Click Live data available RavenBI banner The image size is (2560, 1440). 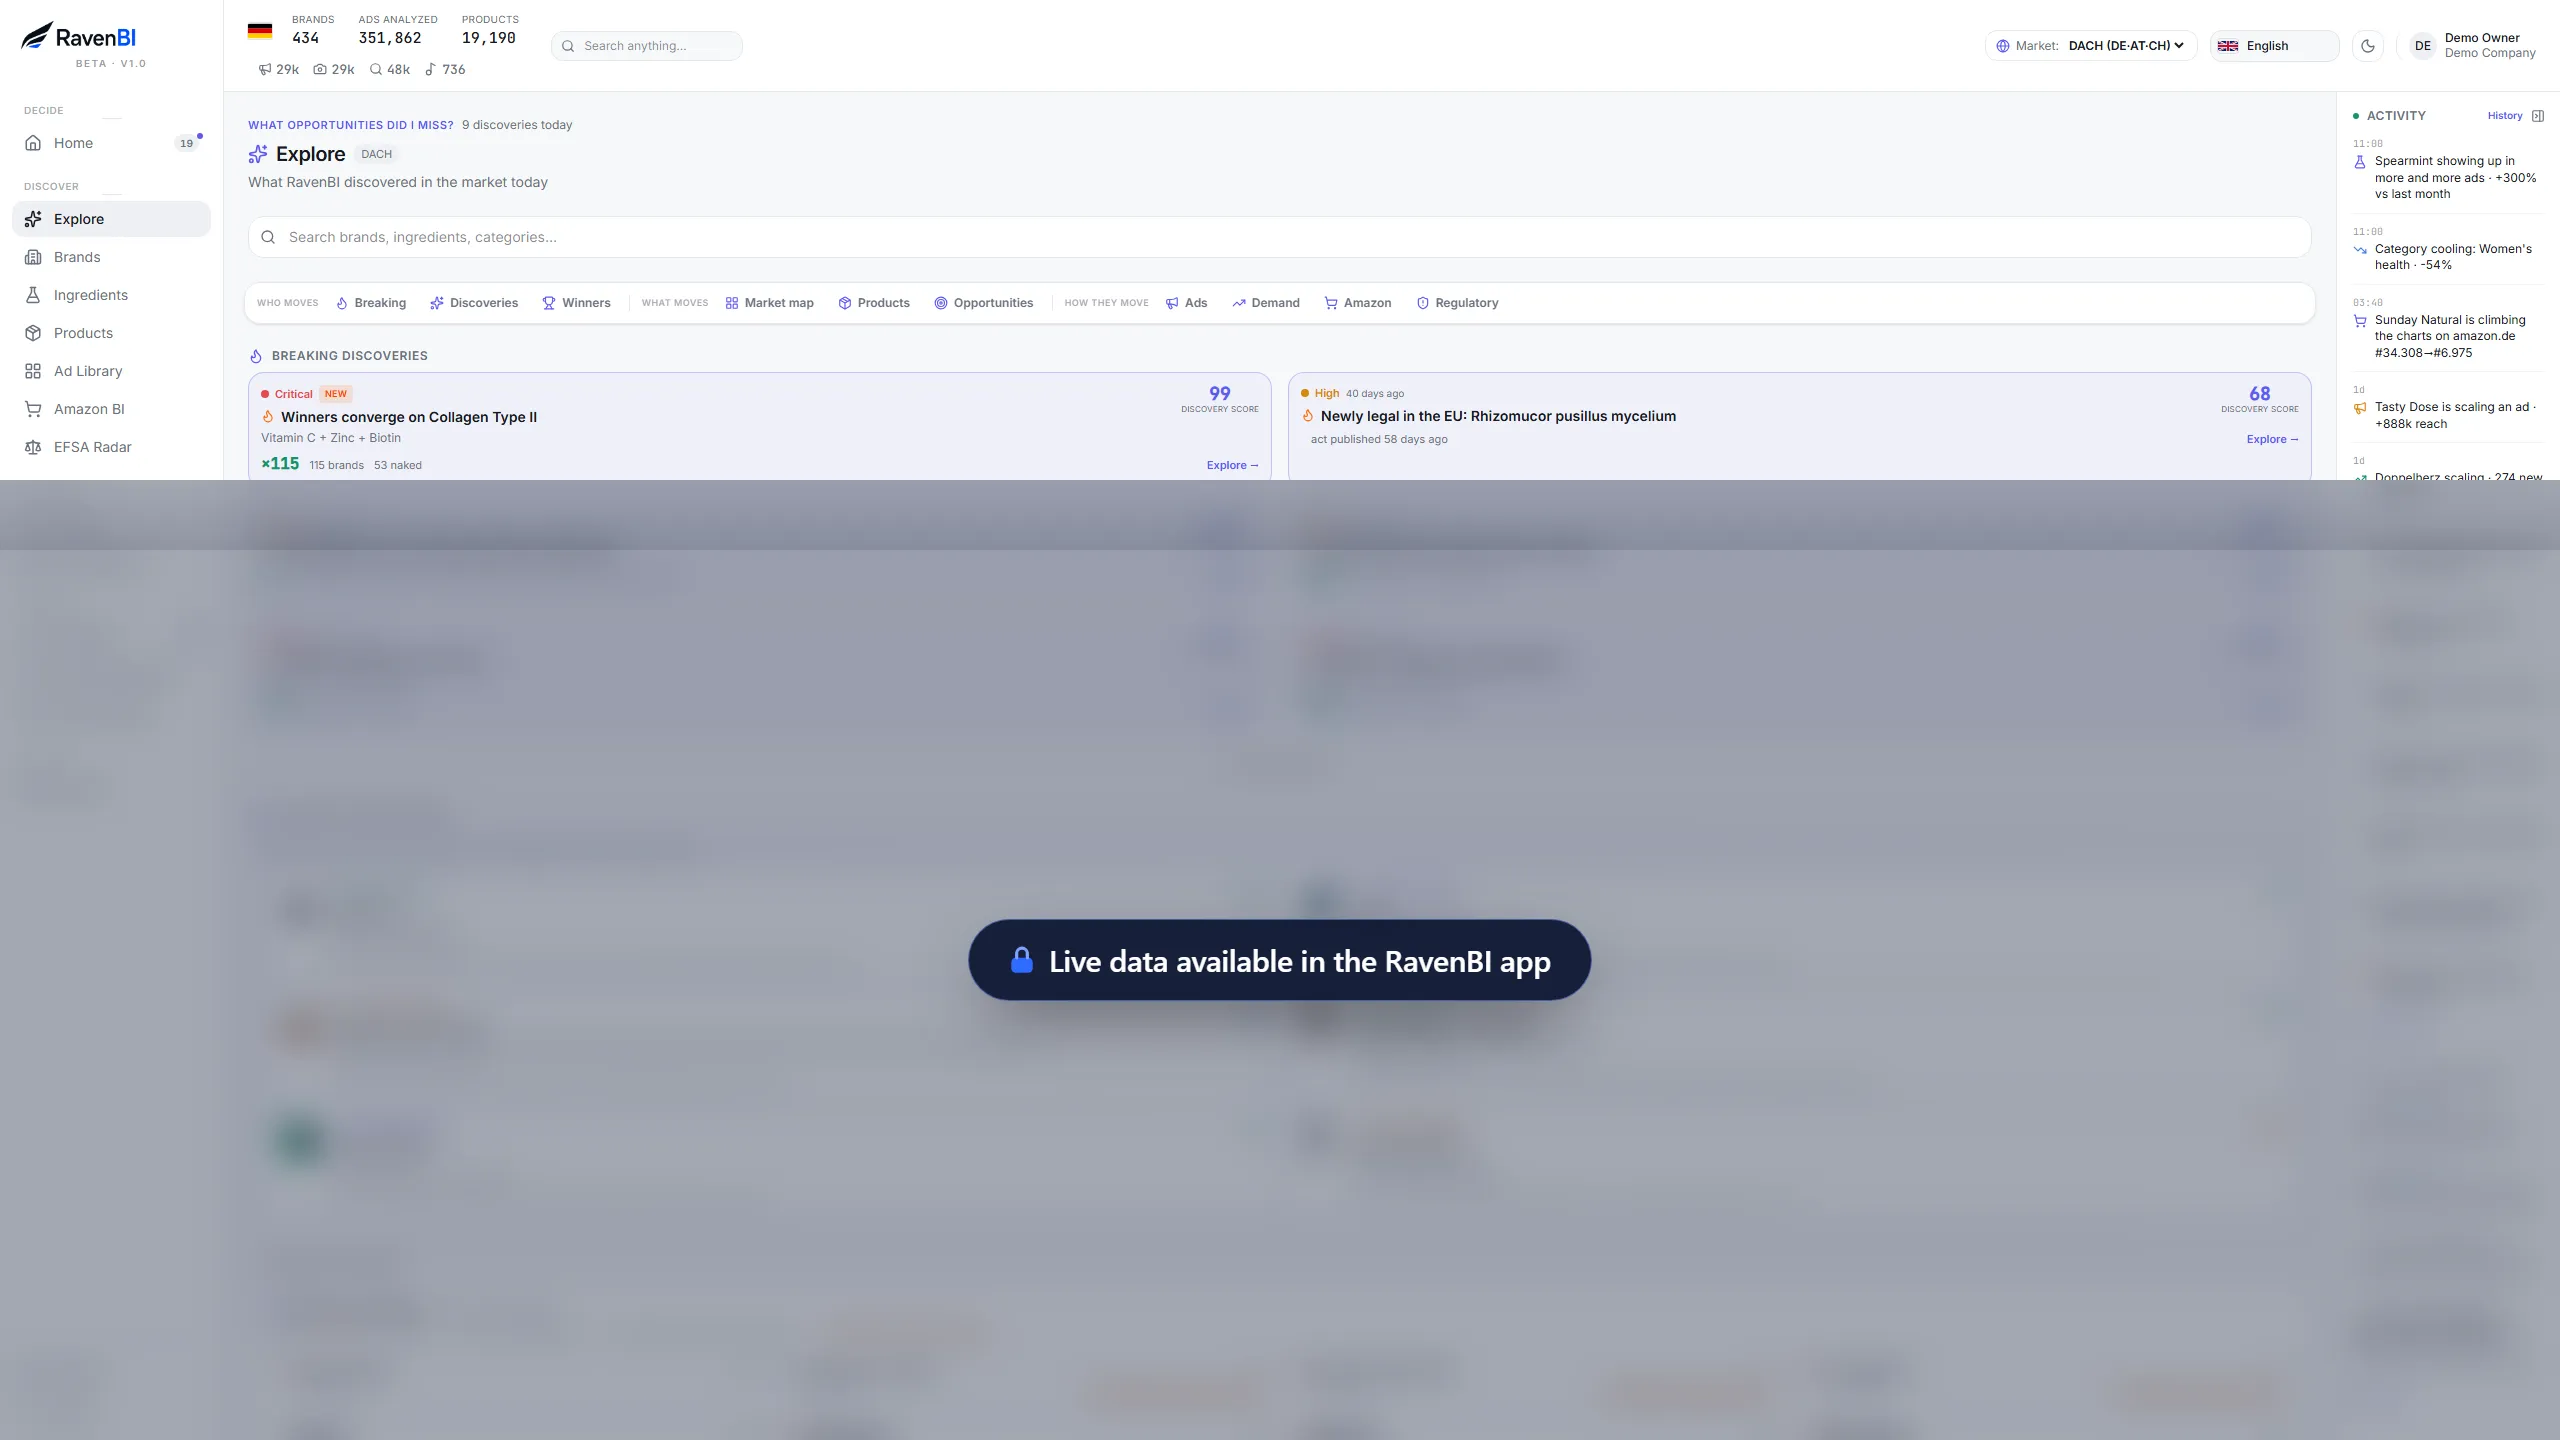point(1279,960)
